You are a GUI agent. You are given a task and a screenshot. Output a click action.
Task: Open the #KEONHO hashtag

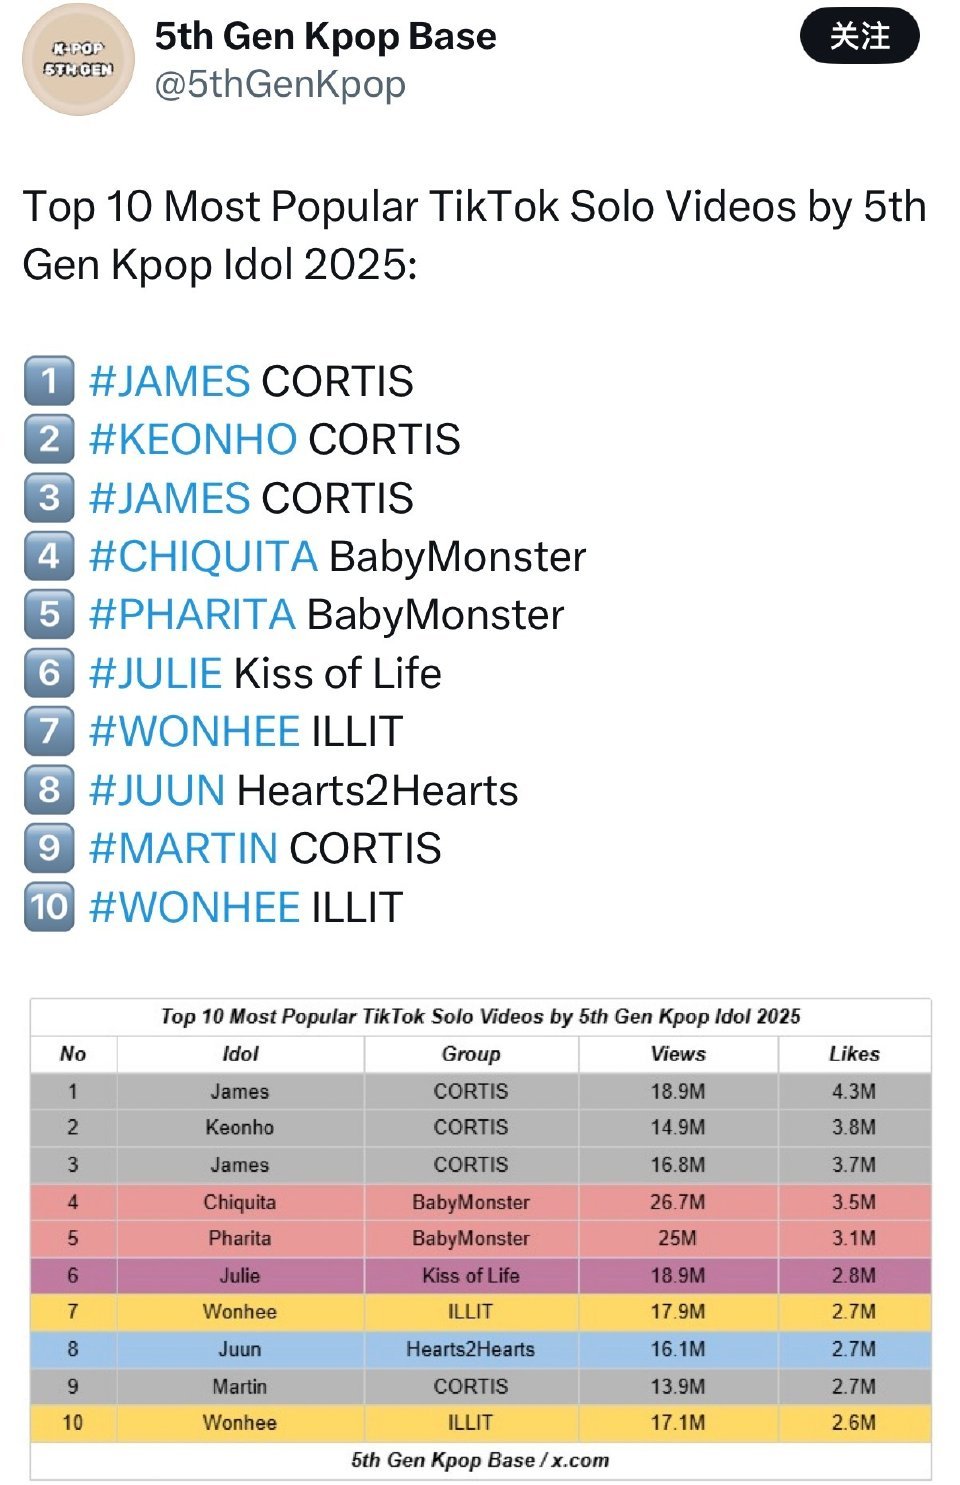click(193, 439)
